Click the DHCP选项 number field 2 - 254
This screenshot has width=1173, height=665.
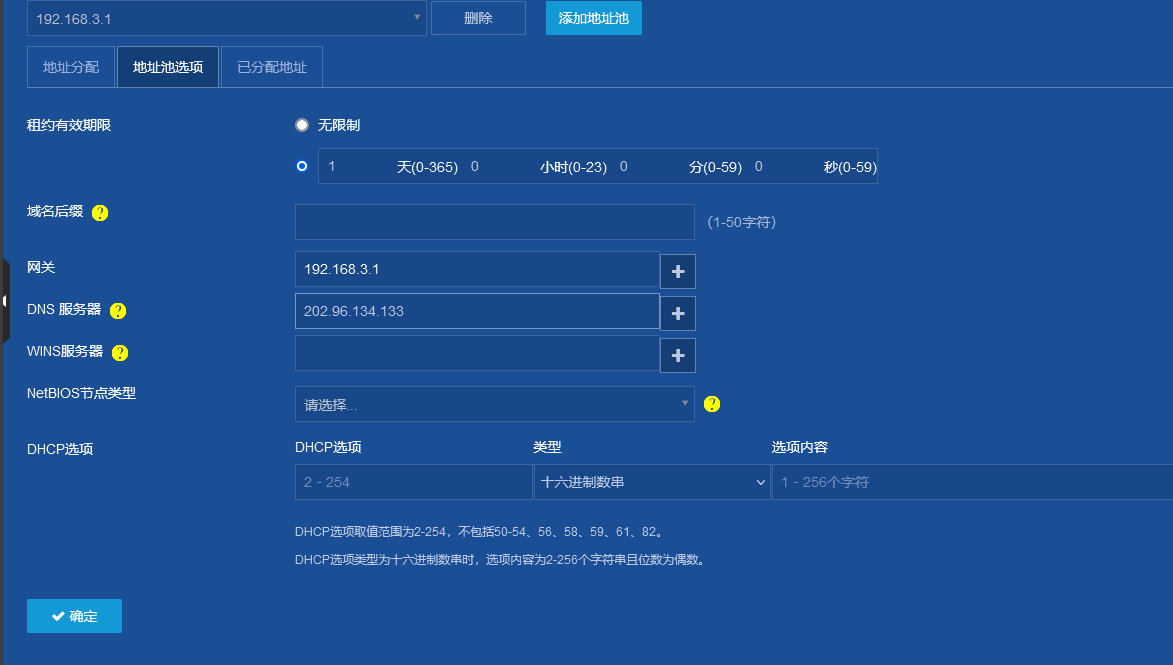414,482
